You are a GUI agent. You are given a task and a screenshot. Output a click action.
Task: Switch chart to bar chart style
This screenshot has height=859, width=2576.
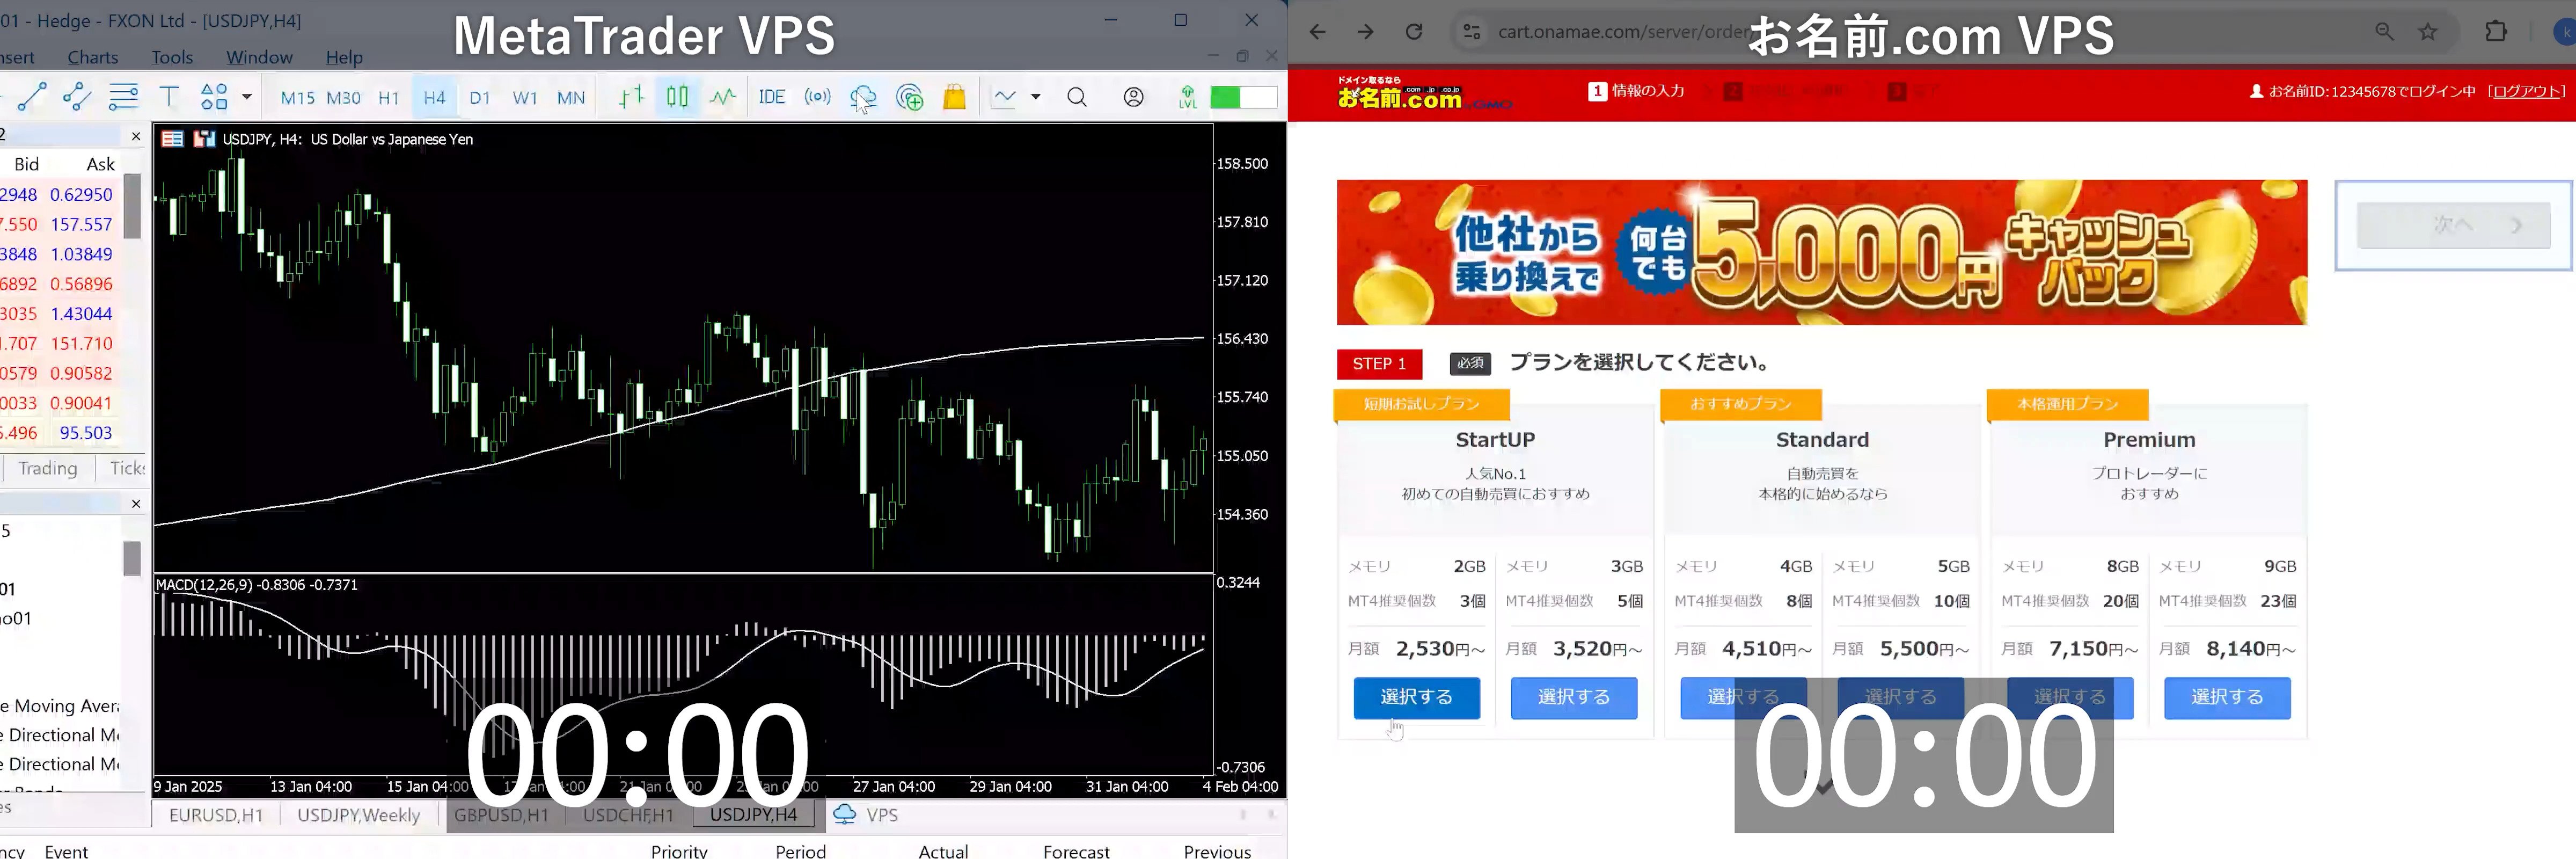631,97
